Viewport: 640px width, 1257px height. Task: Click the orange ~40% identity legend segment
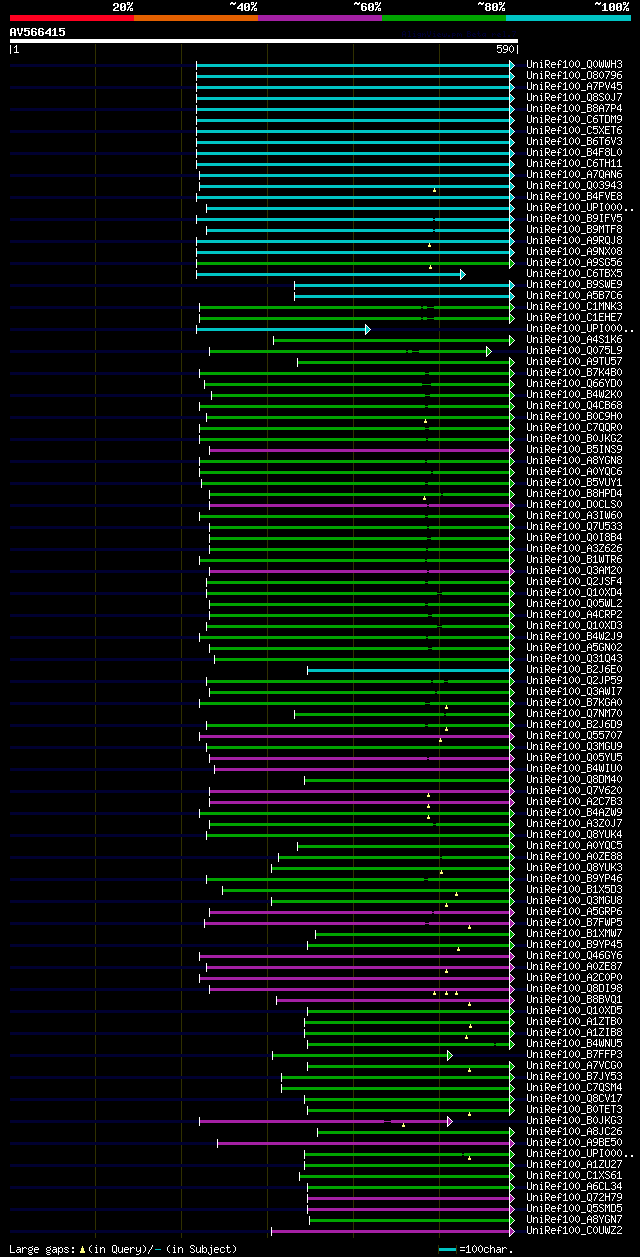tap(196, 18)
